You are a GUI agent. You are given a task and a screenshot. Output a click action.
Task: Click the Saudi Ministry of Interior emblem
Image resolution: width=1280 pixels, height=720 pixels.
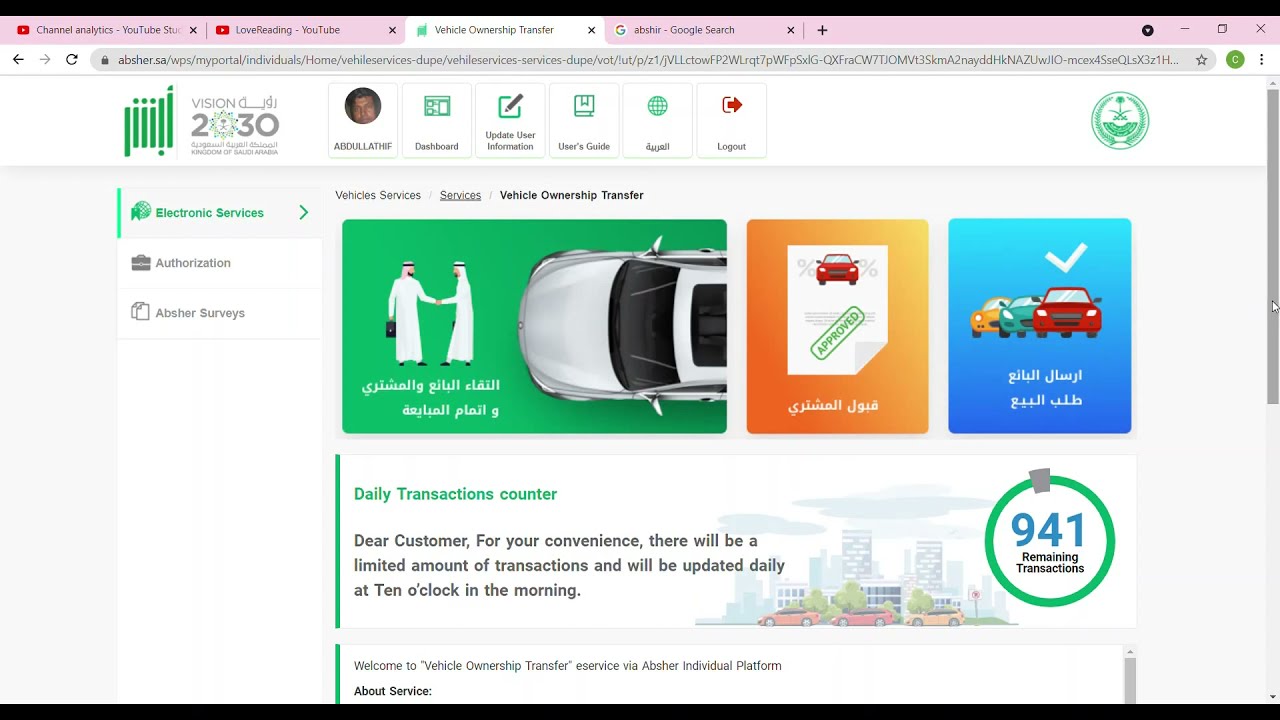click(x=1120, y=120)
